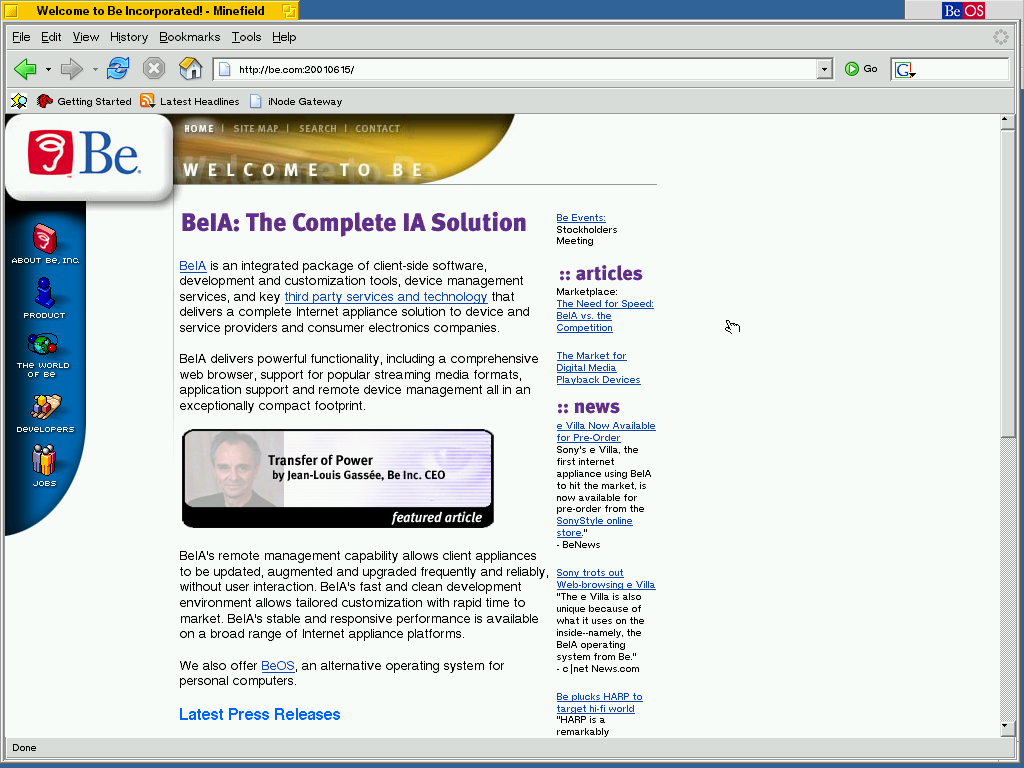This screenshot has height=768, width=1024.
Task: Click the Stop loading icon
Action: pyautogui.click(x=153, y=69)
